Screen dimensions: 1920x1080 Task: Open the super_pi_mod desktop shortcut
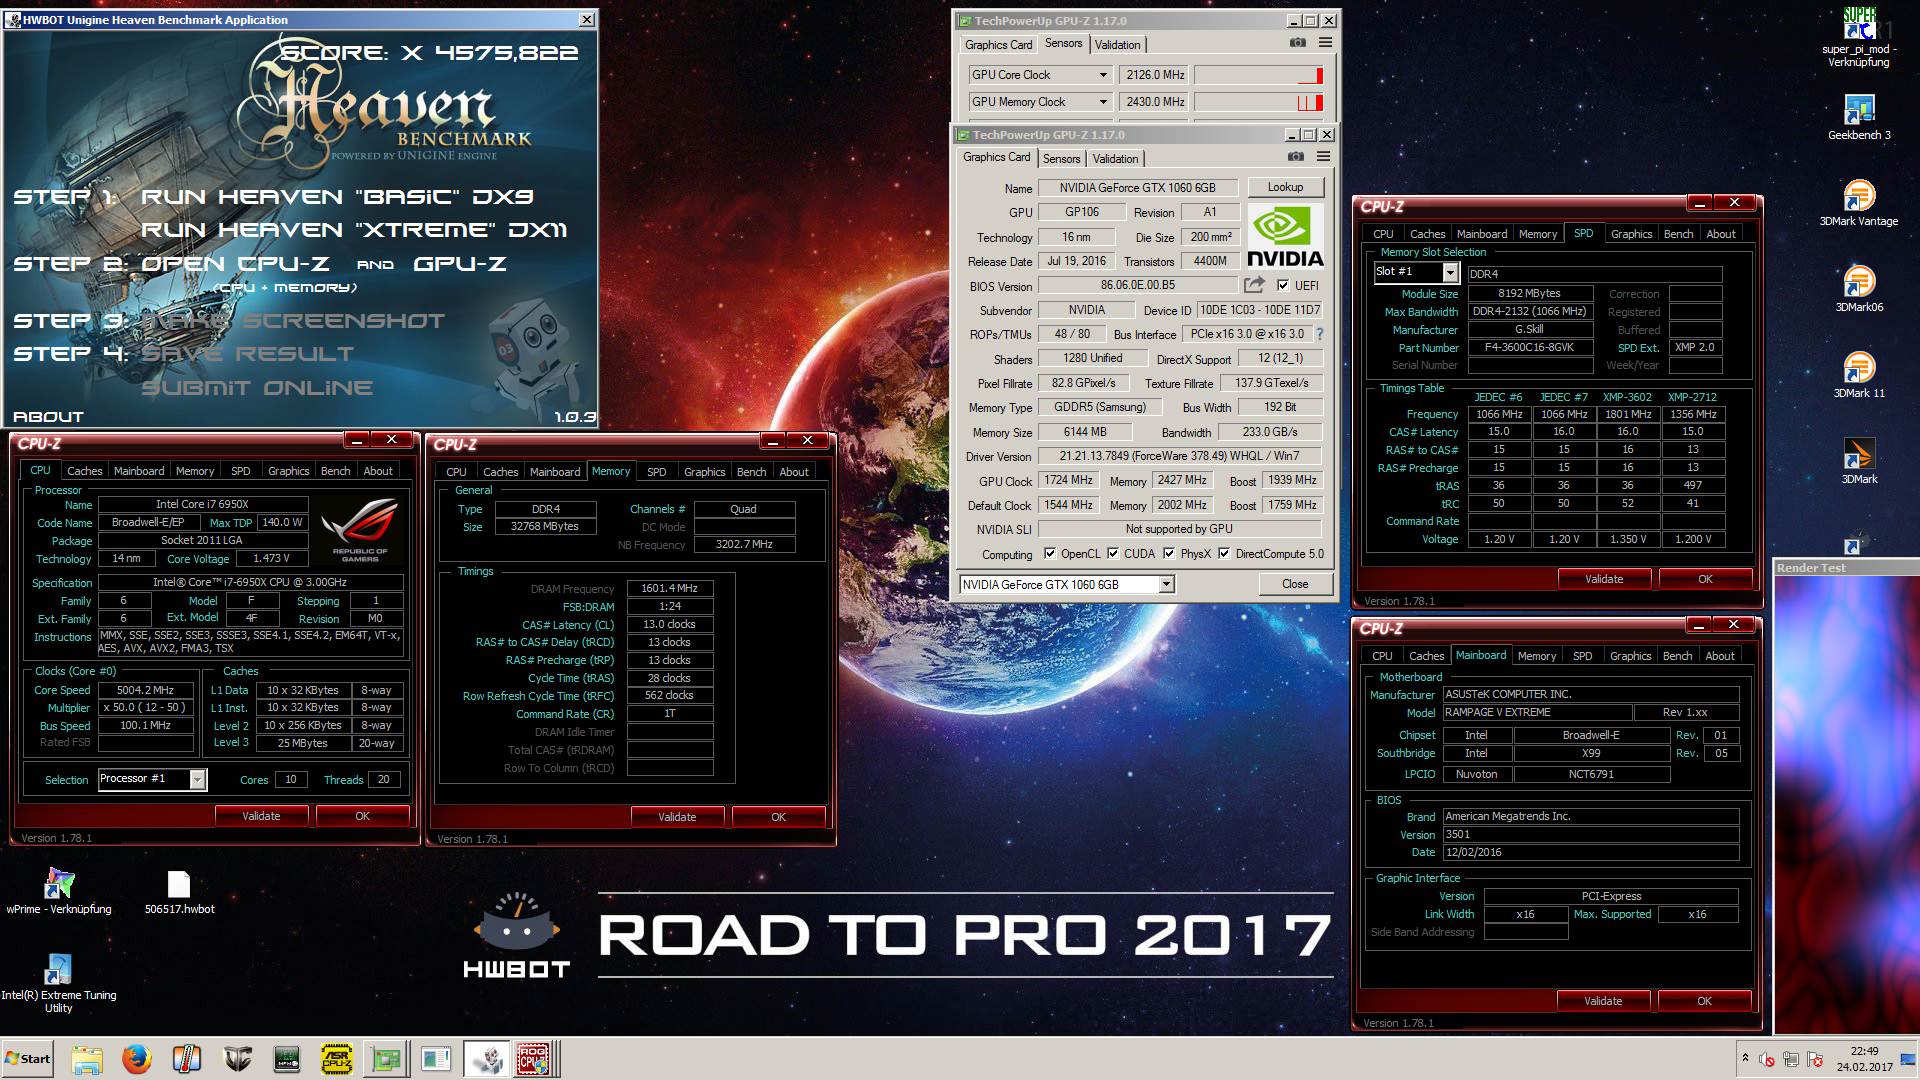click(1859, 37)
